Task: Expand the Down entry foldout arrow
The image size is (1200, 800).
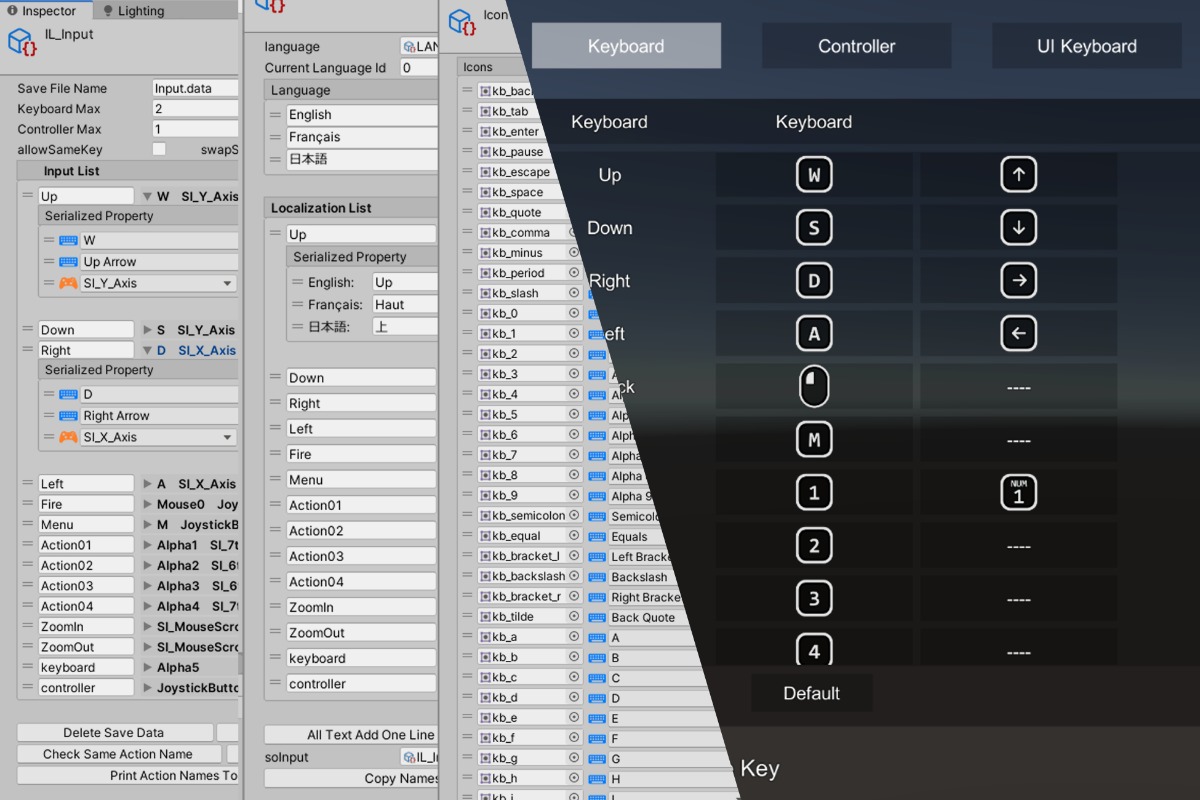Action: point(148,330)
